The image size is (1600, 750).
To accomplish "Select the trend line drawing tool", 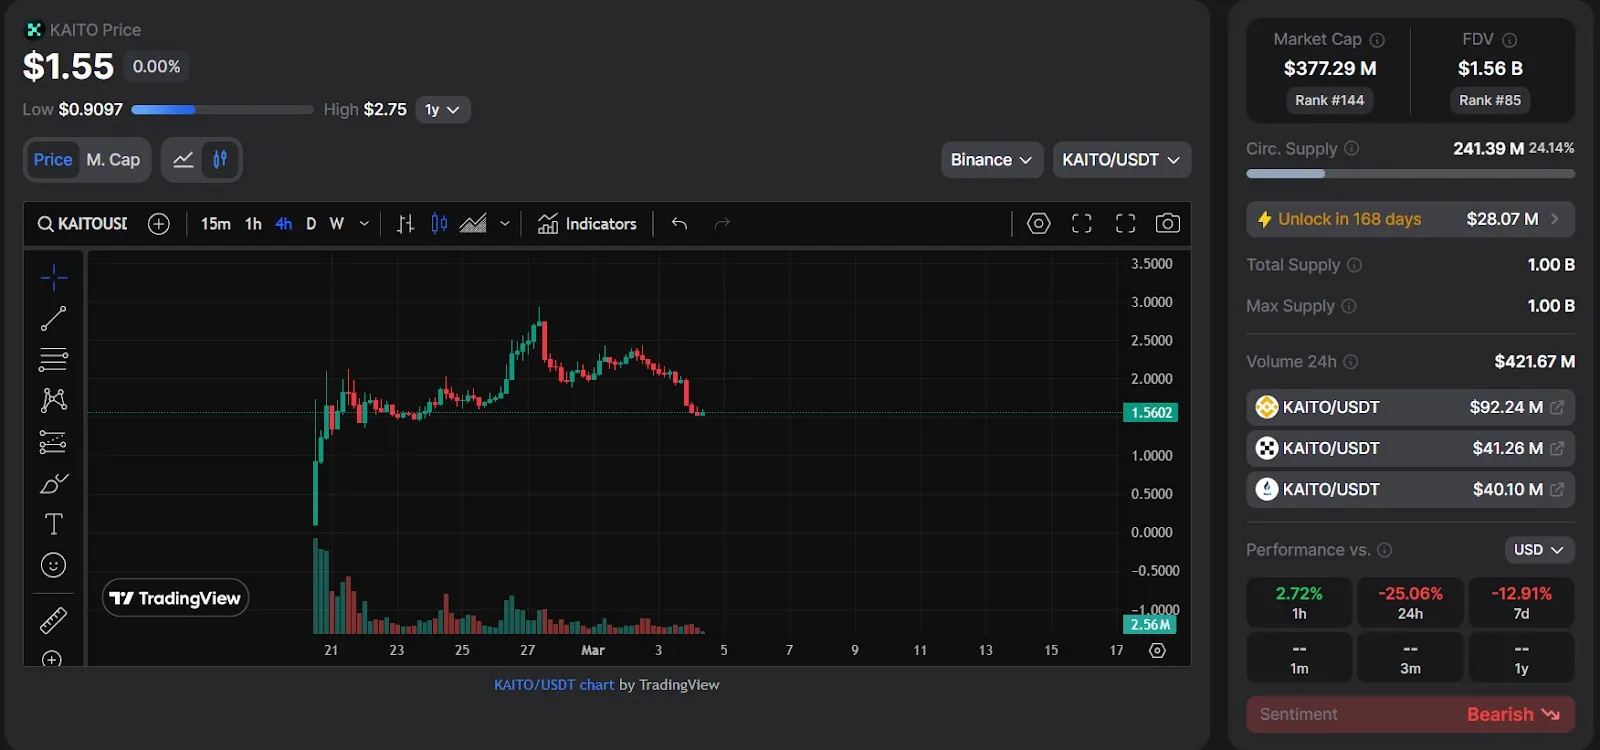I will point(53,319).
